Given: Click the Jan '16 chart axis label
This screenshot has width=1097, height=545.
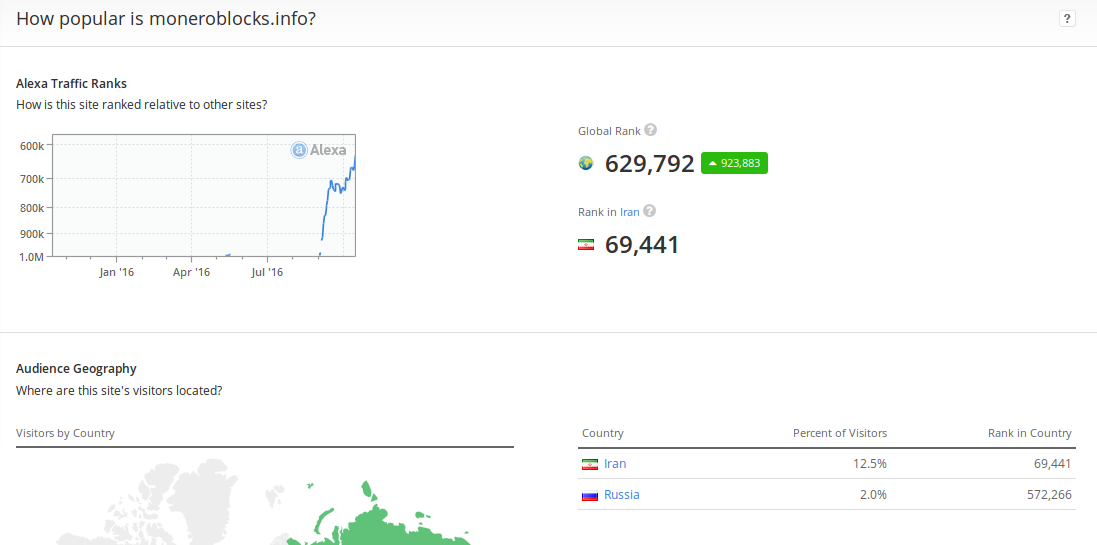Looking at the screenshot, I should (116, 272).
